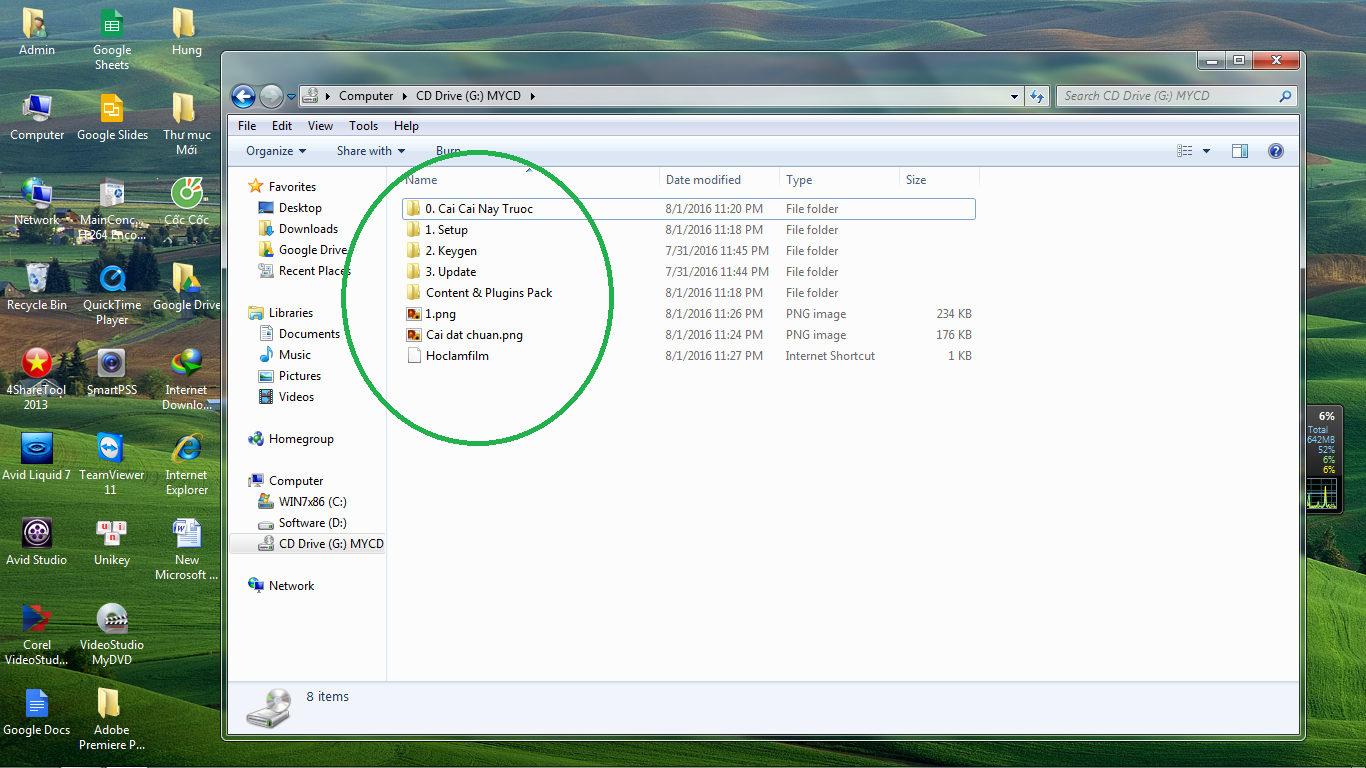Open the File menu

(x=247, y=126)
